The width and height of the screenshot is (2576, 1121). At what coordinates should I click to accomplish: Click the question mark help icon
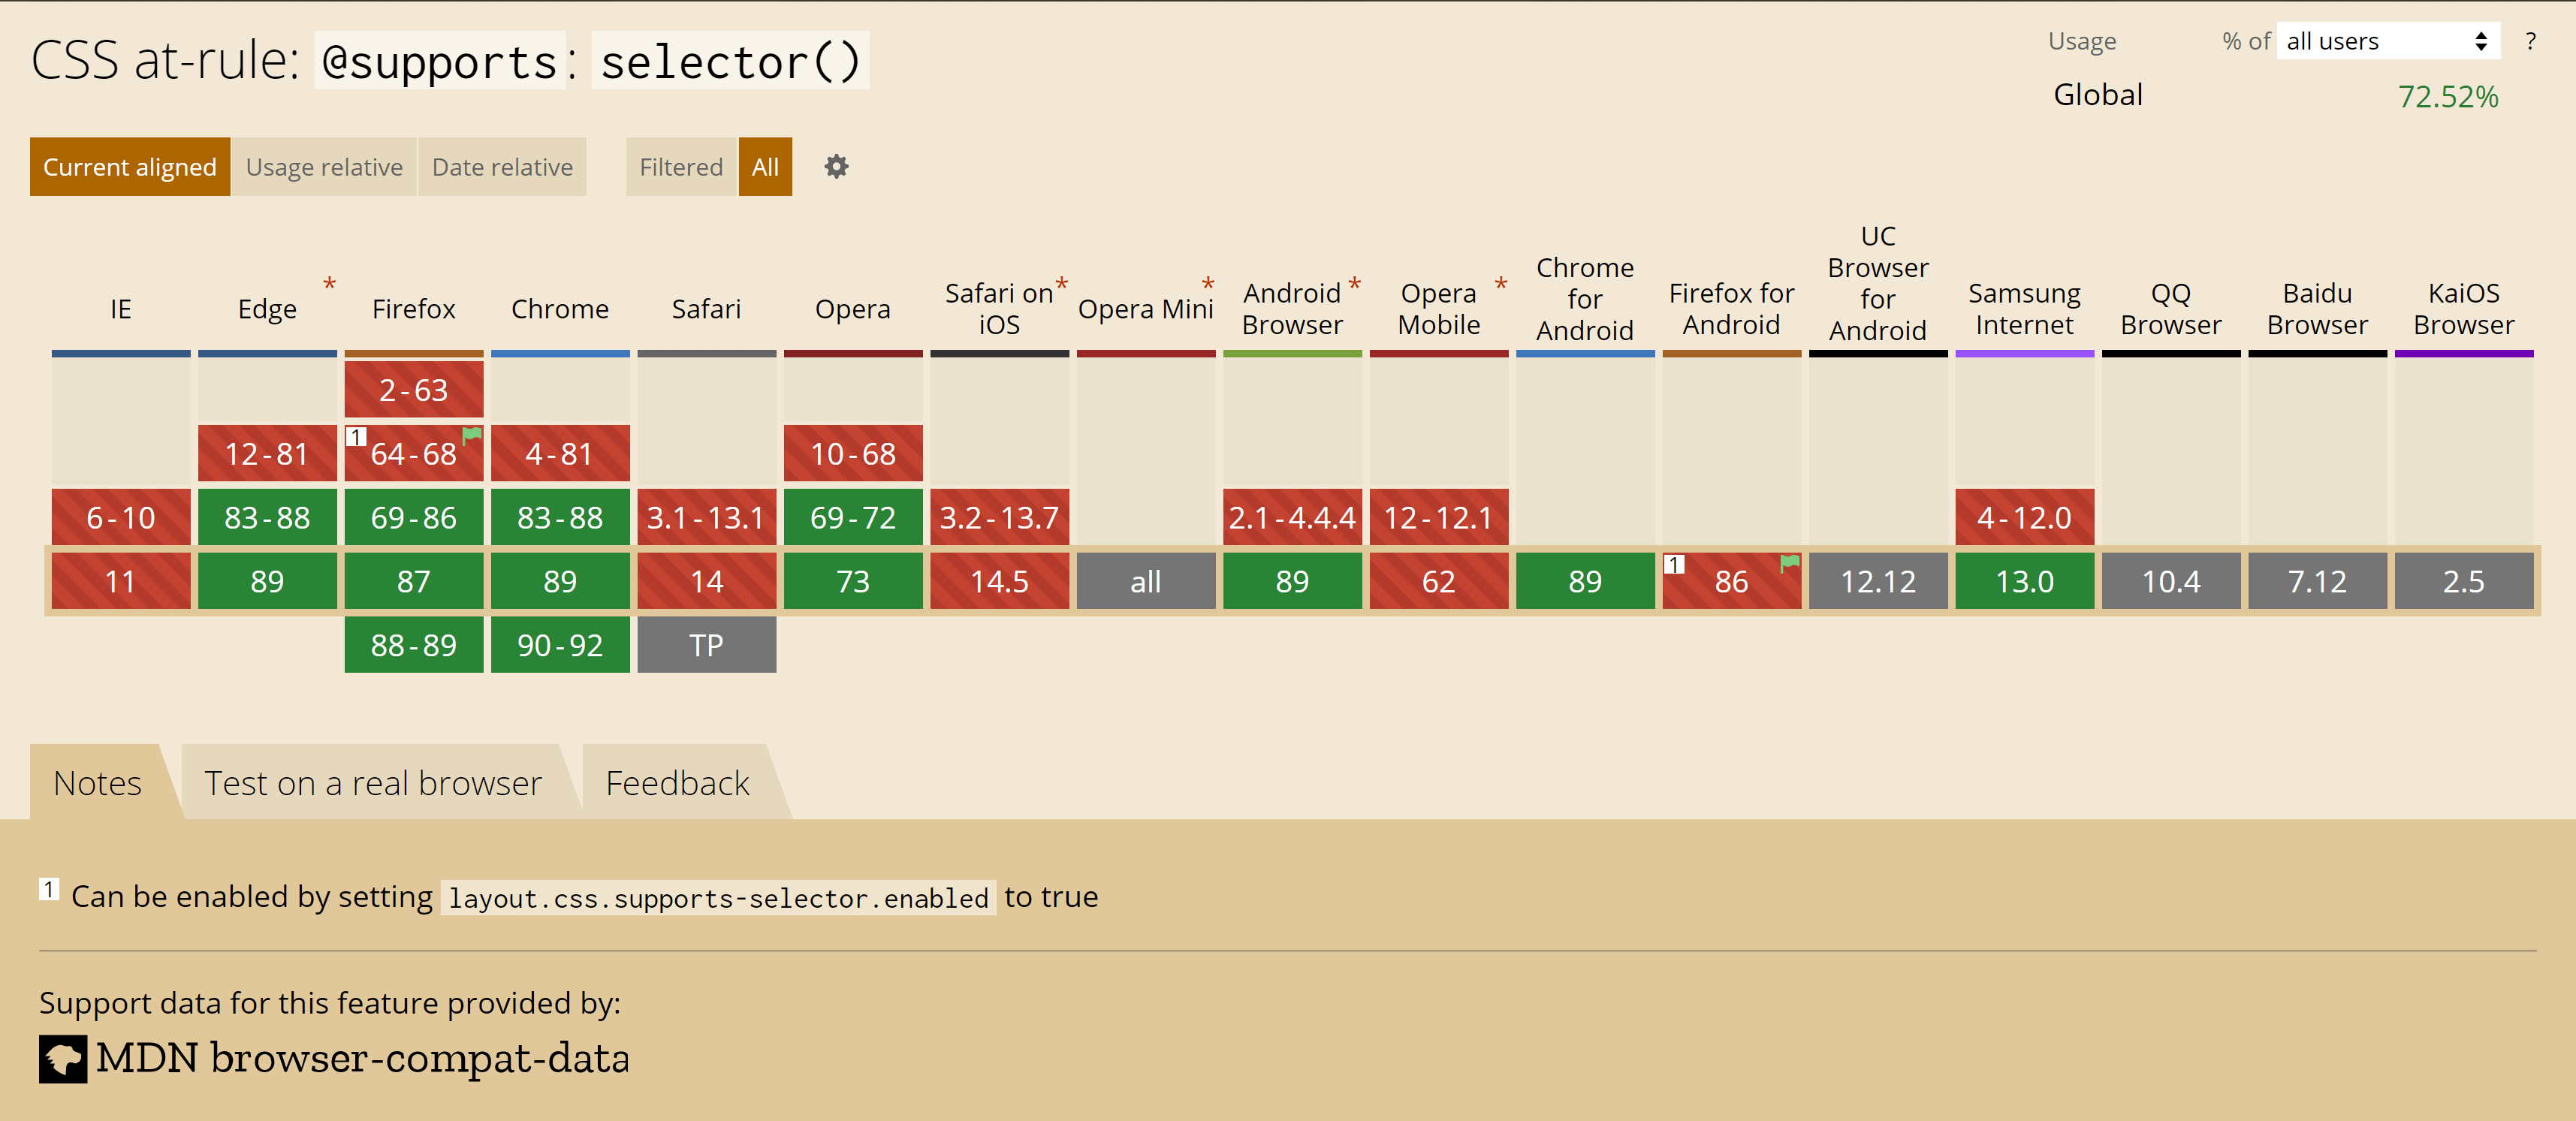(2530, 42)
